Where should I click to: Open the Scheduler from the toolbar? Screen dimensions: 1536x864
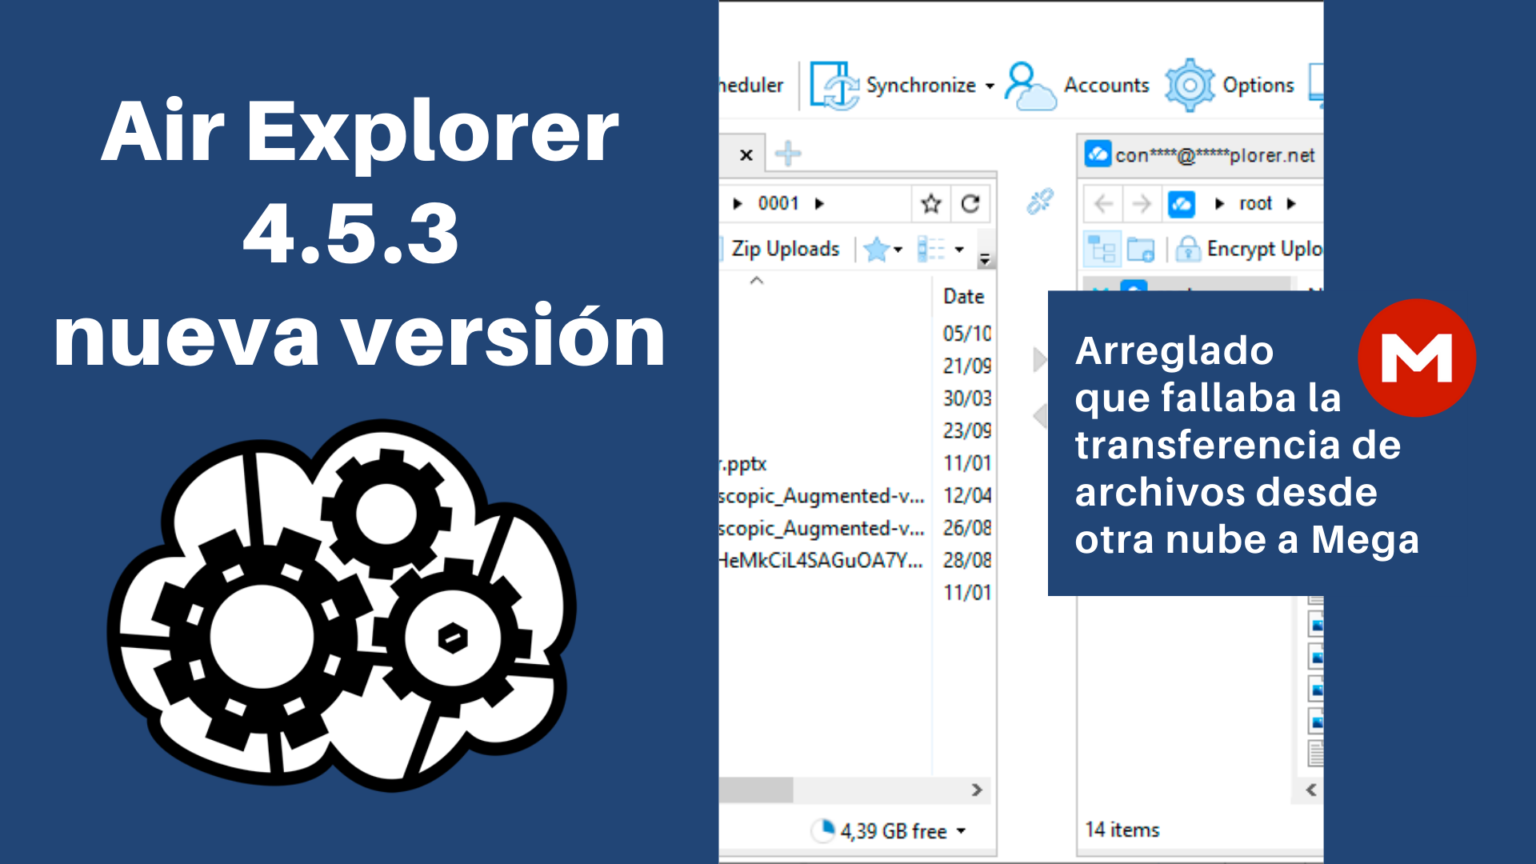[x=750, y=85]
